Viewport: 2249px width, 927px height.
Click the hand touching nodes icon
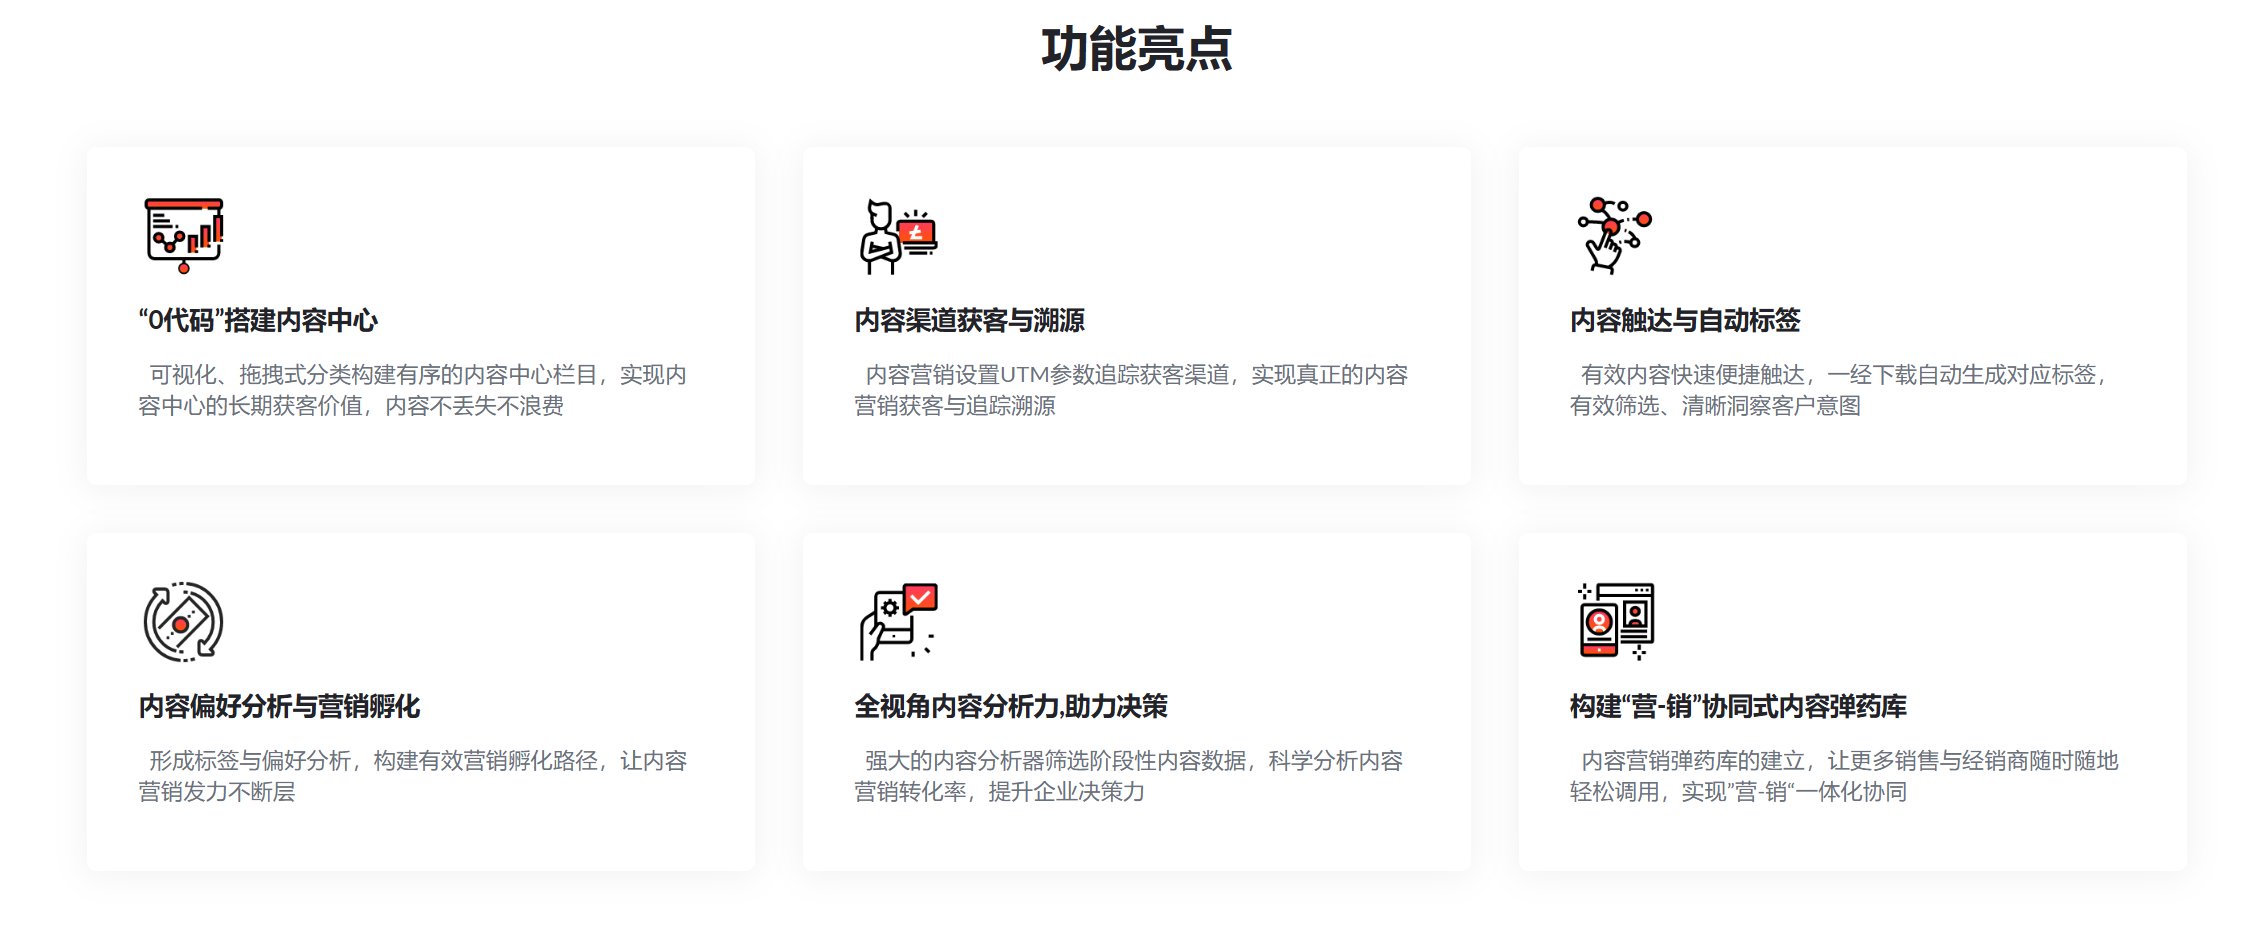click(x=1614, y=235)
